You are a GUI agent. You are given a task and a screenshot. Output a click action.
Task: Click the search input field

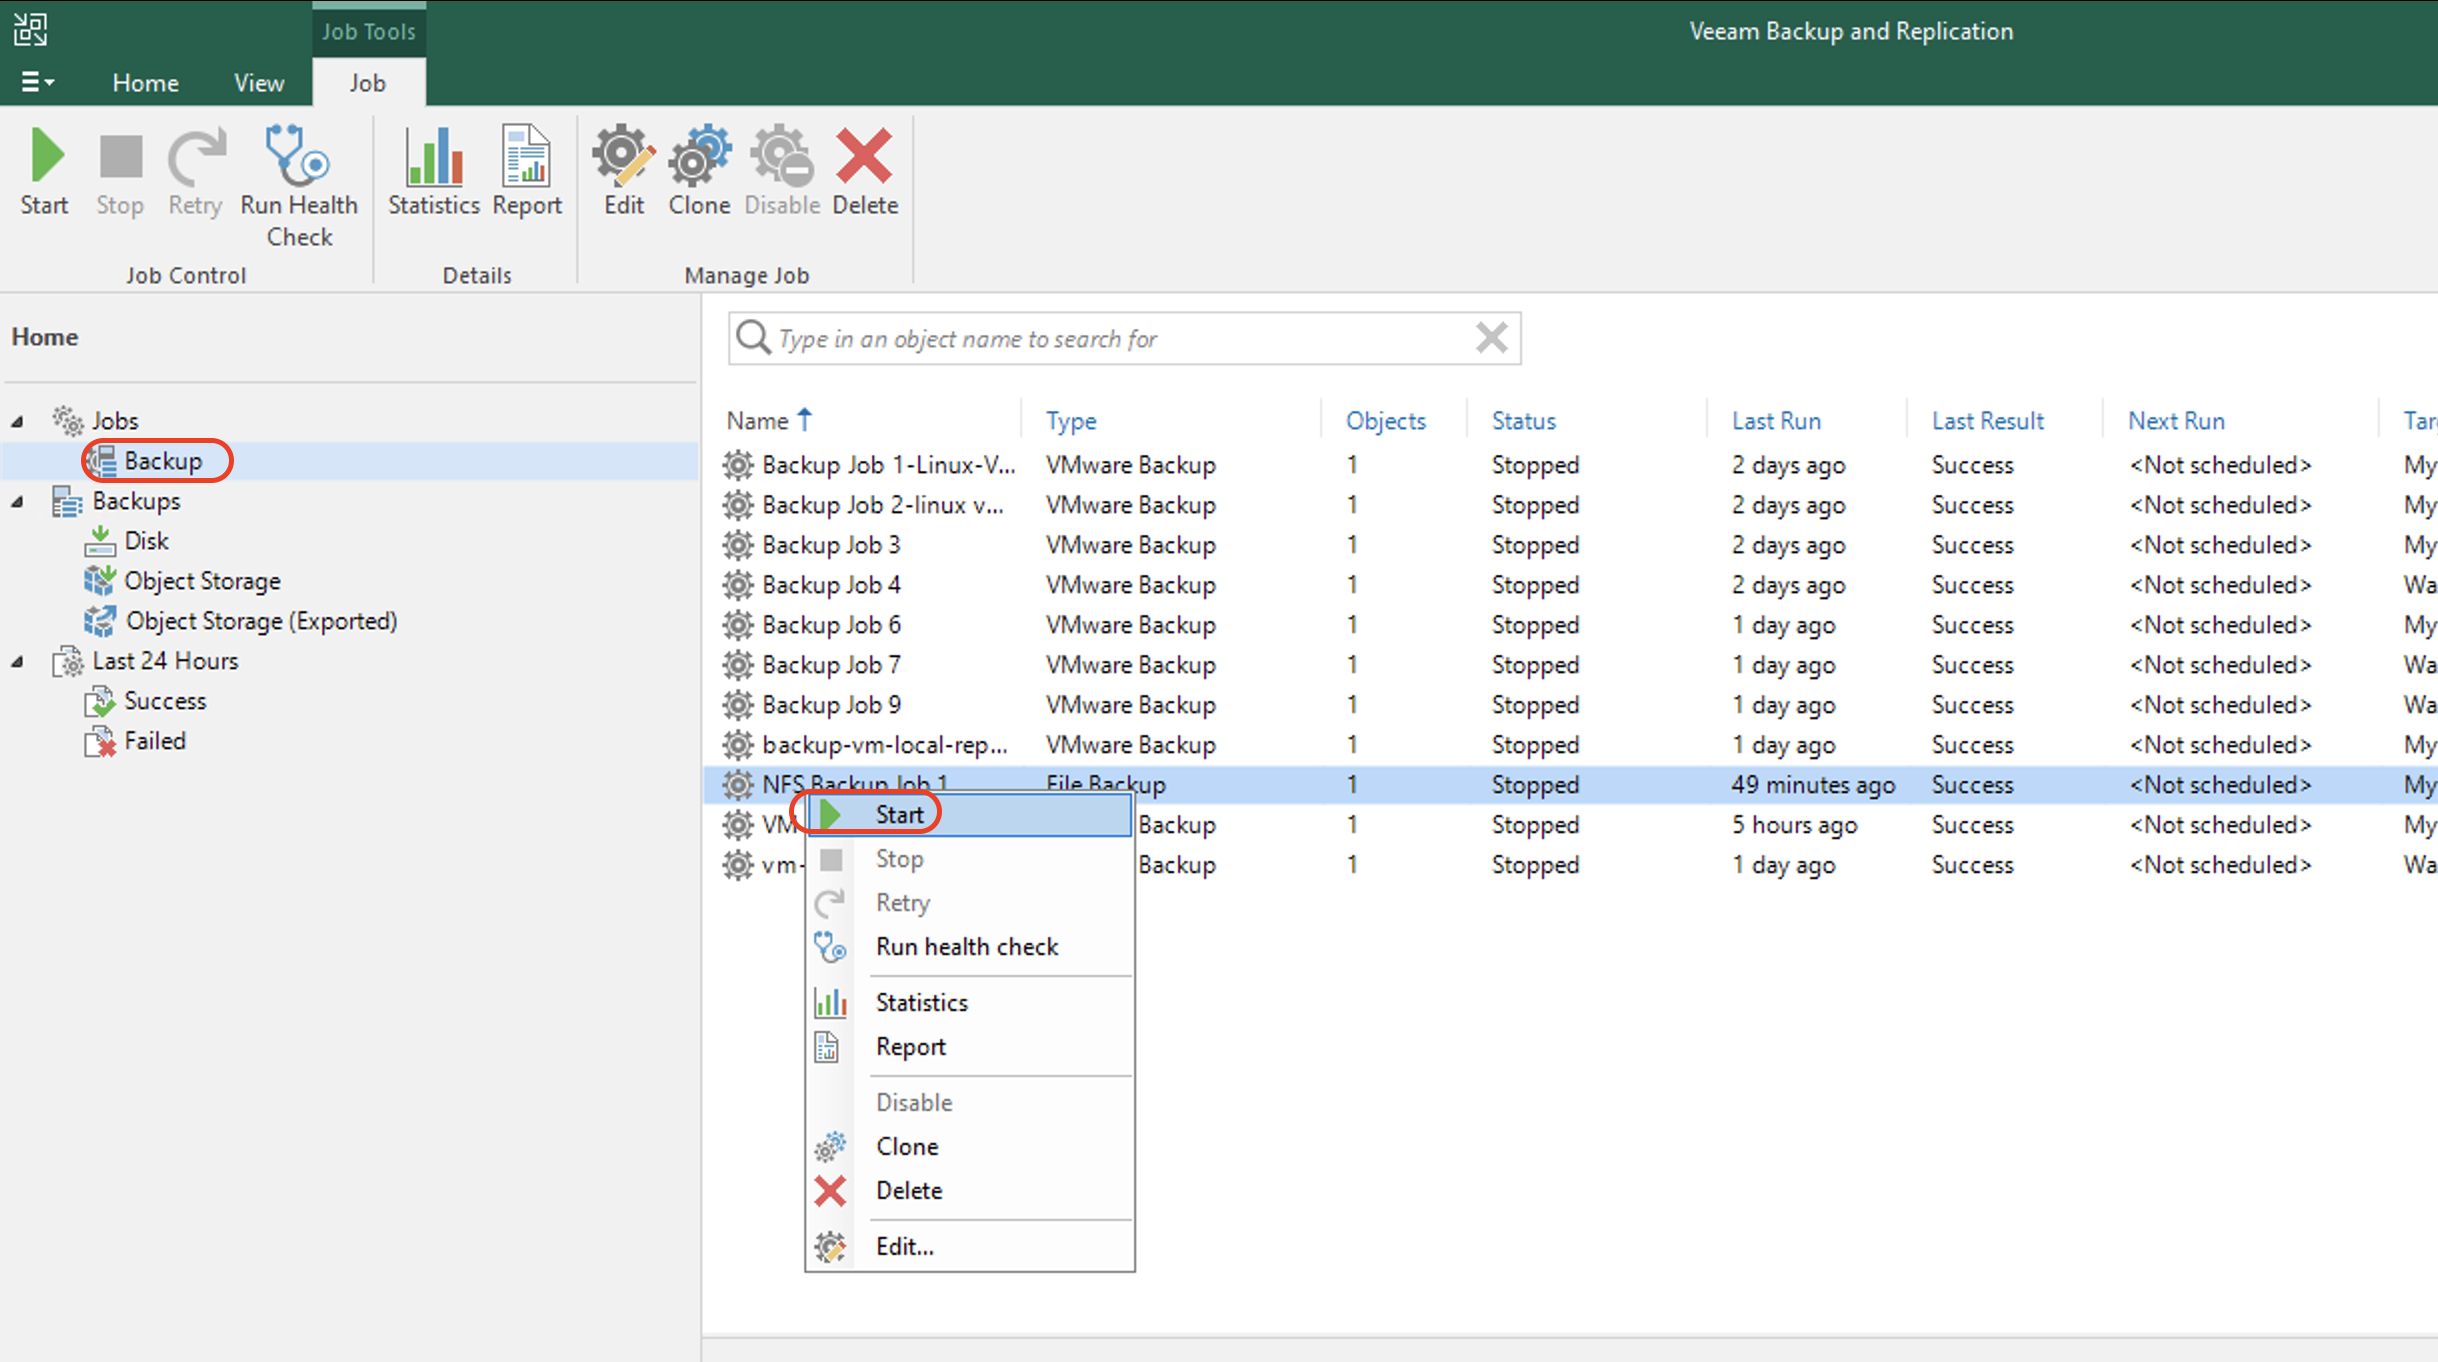(1124, 338)
